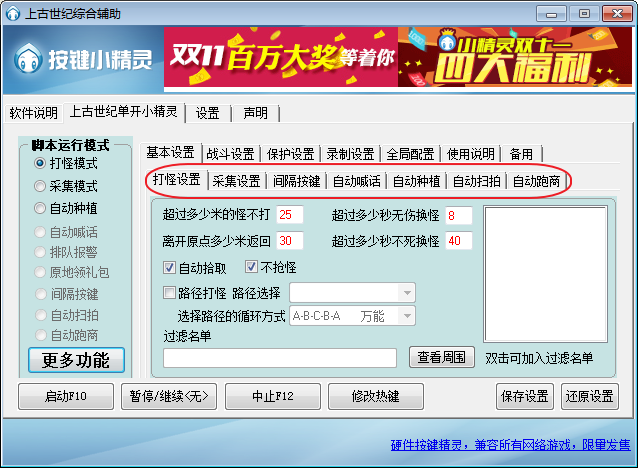Open the 声明 tab

[x=256, y=113]
